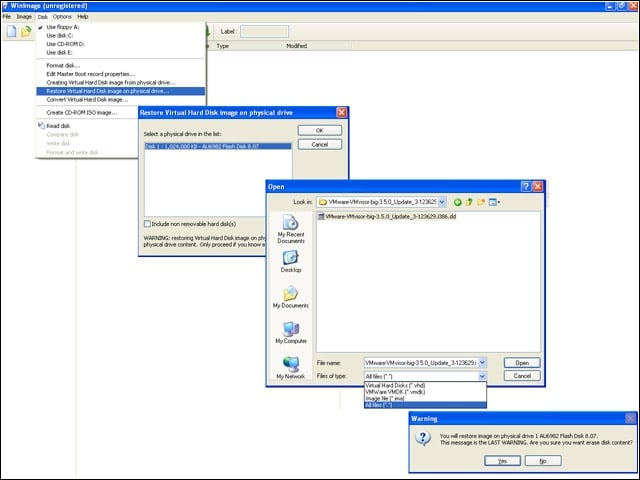Click the Type column header
Viewport: 640px width, 480px height.
click(245, 46)
